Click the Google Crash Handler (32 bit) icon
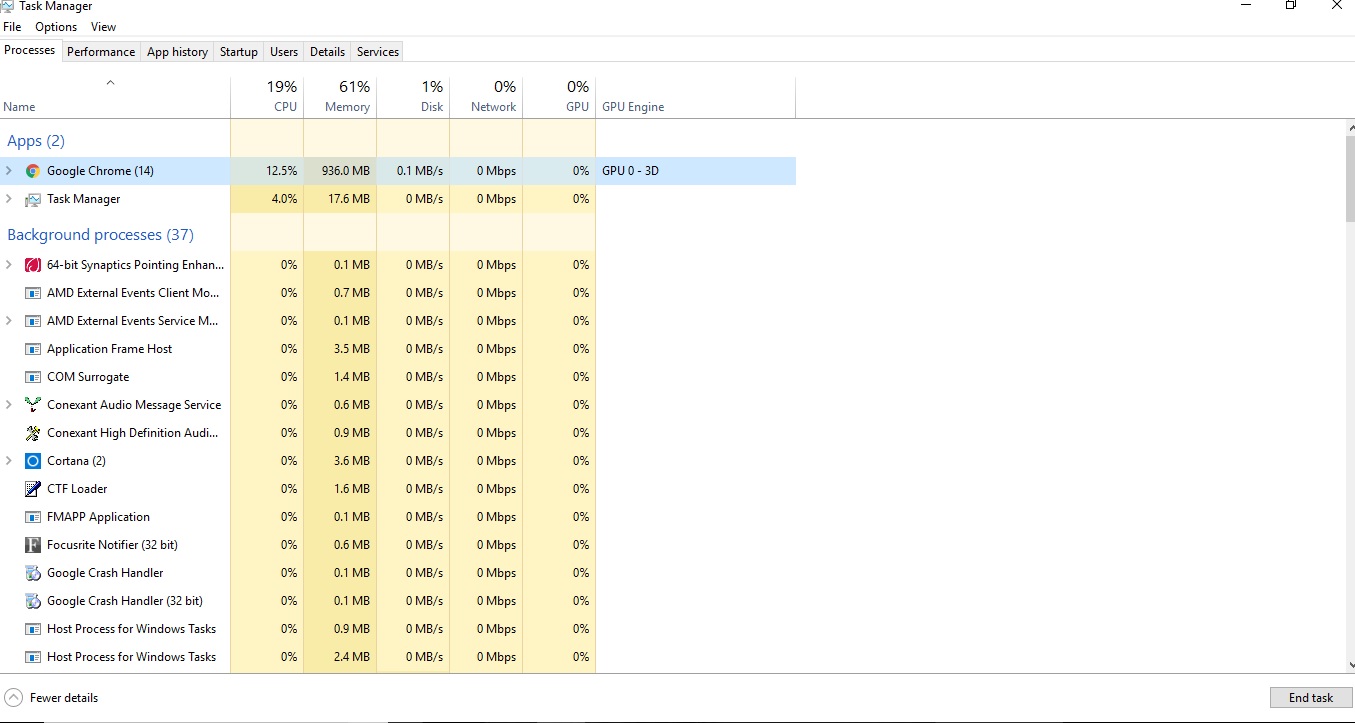The image size is (1355, 723). [32, 601]
